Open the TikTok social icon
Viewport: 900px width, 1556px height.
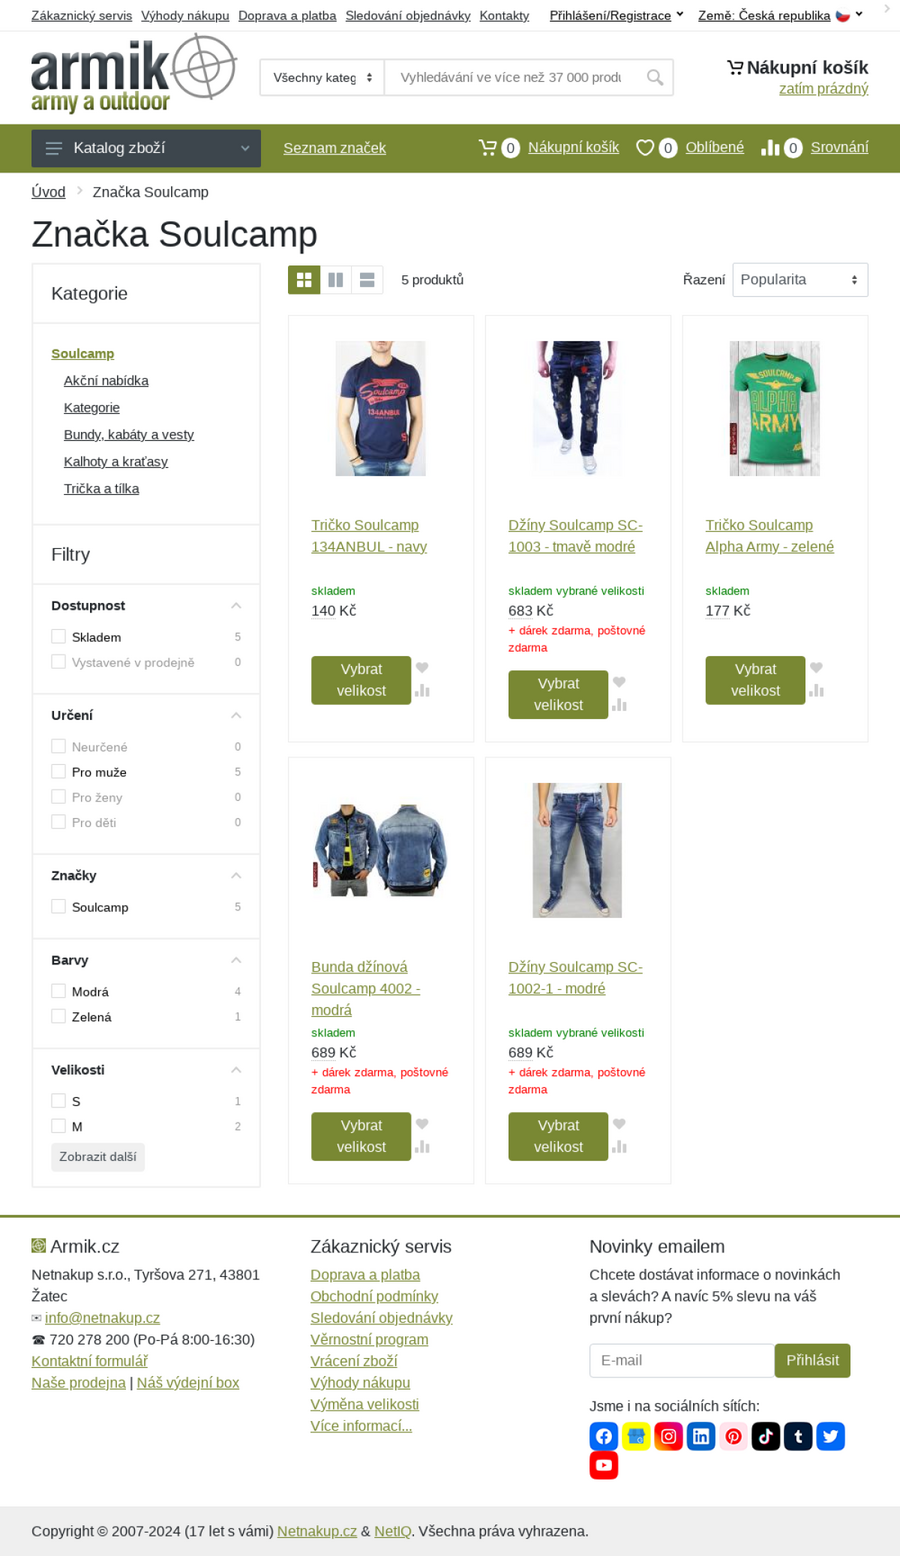[x=765, y=1436]
